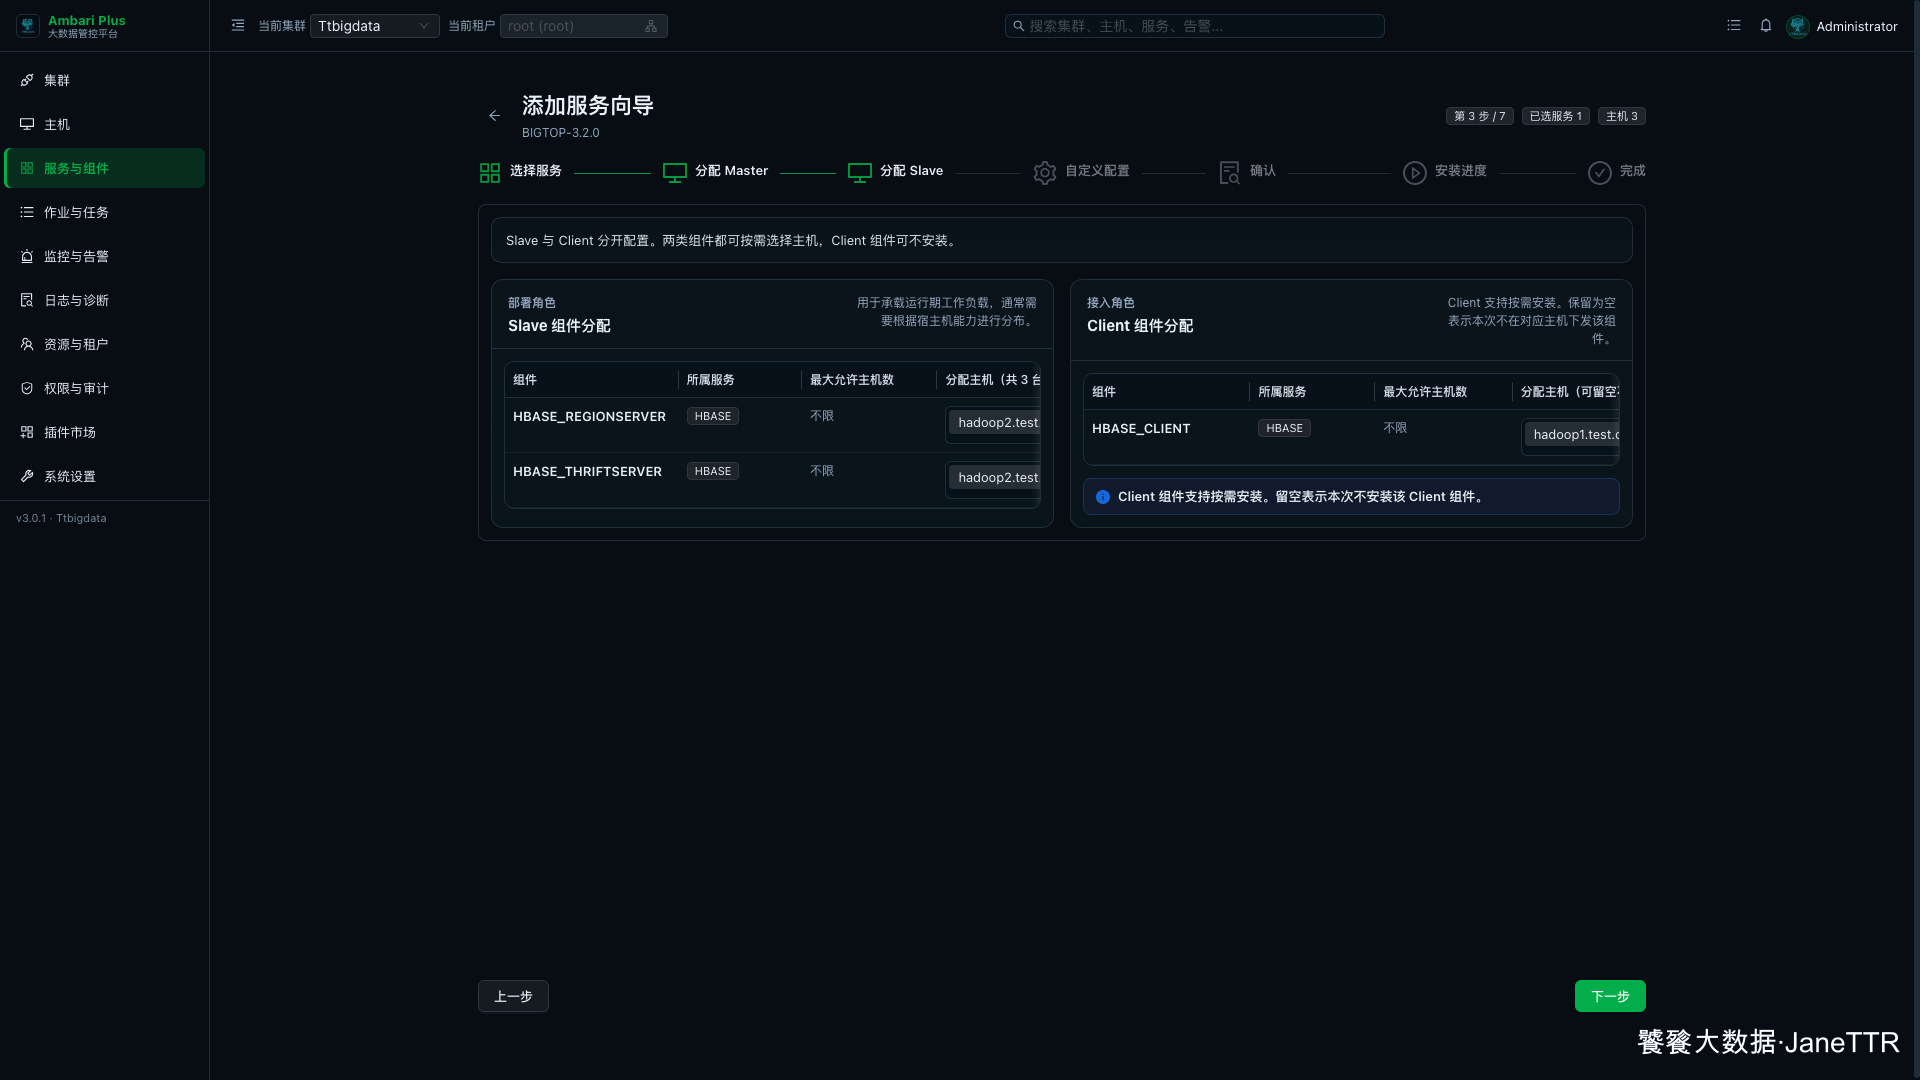Screen dimensions: 1920x1080
Task: Click the 选择服务 step label
Action: click(536, 171)
